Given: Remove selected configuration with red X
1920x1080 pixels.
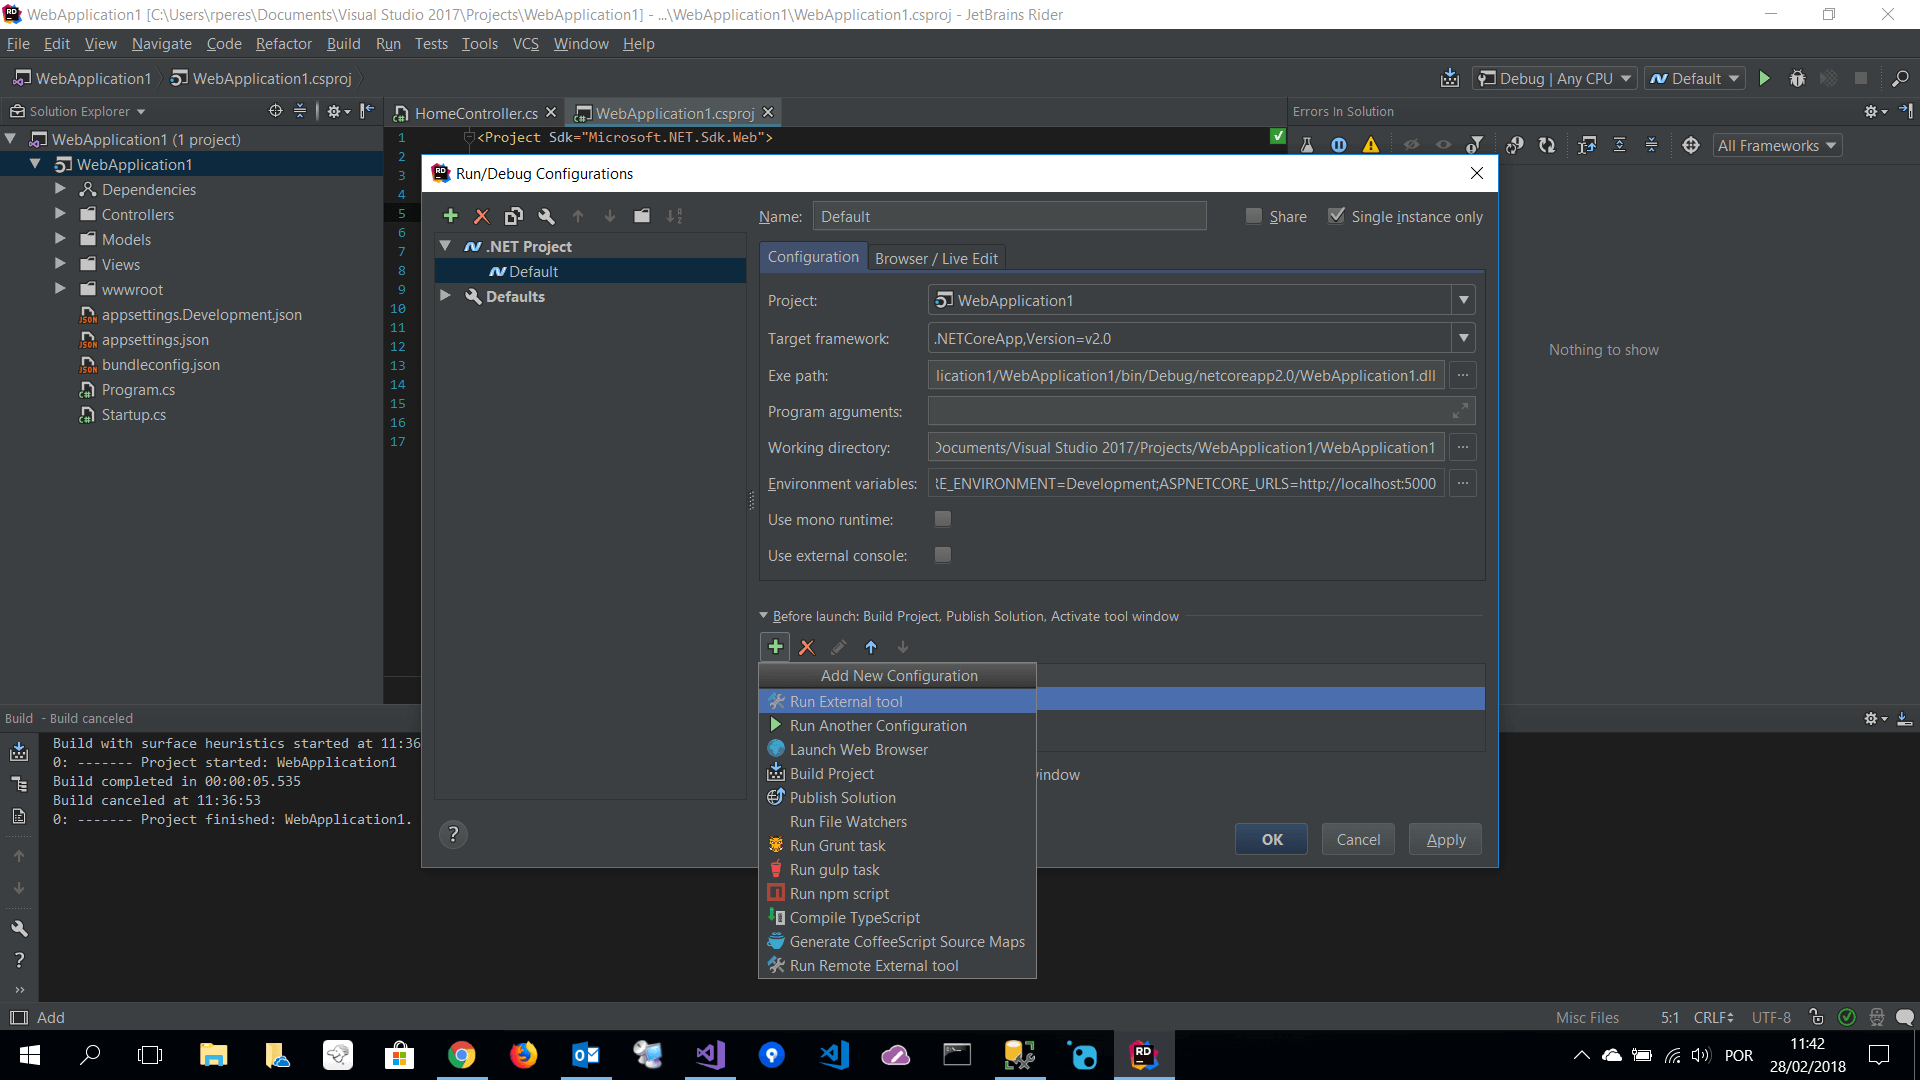Looking at the screenshot, I should point(482,216).
